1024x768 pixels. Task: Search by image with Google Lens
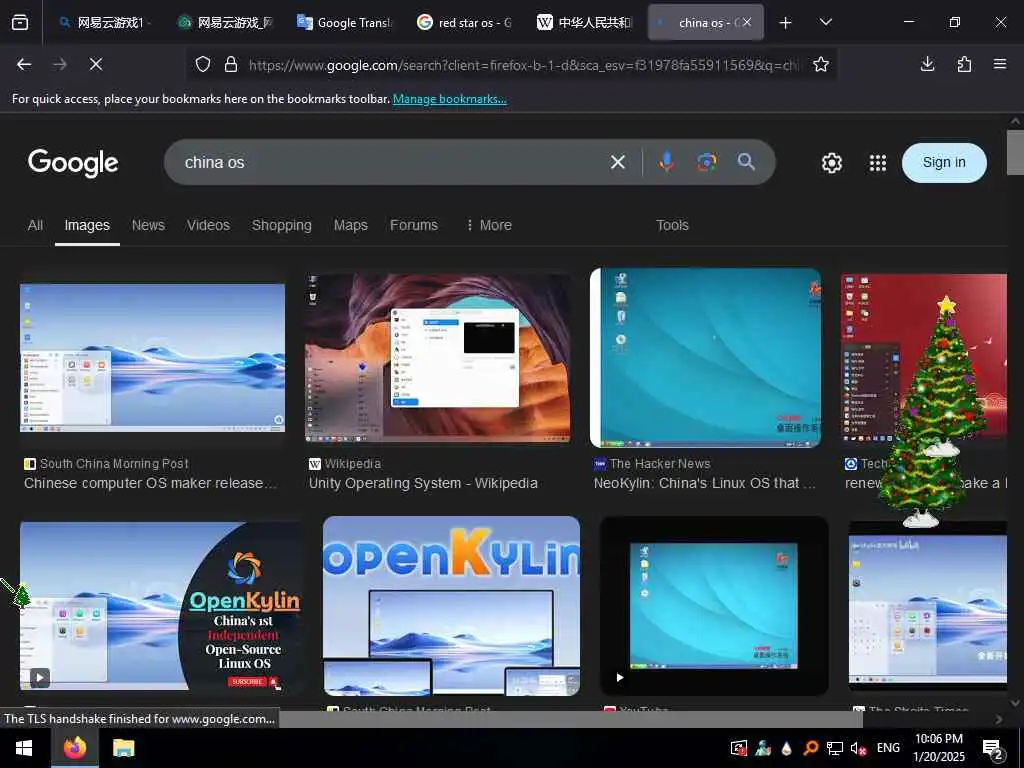click(707, 162)
